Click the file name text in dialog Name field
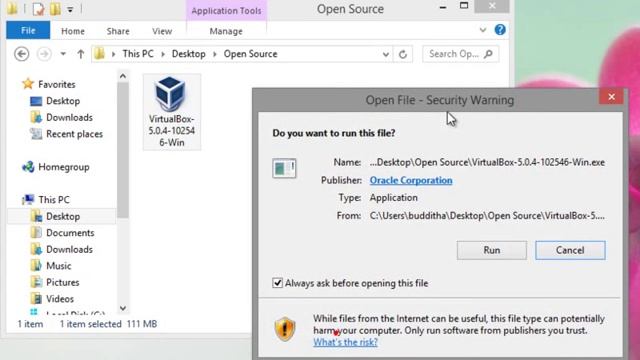 (x=487, y=162)
